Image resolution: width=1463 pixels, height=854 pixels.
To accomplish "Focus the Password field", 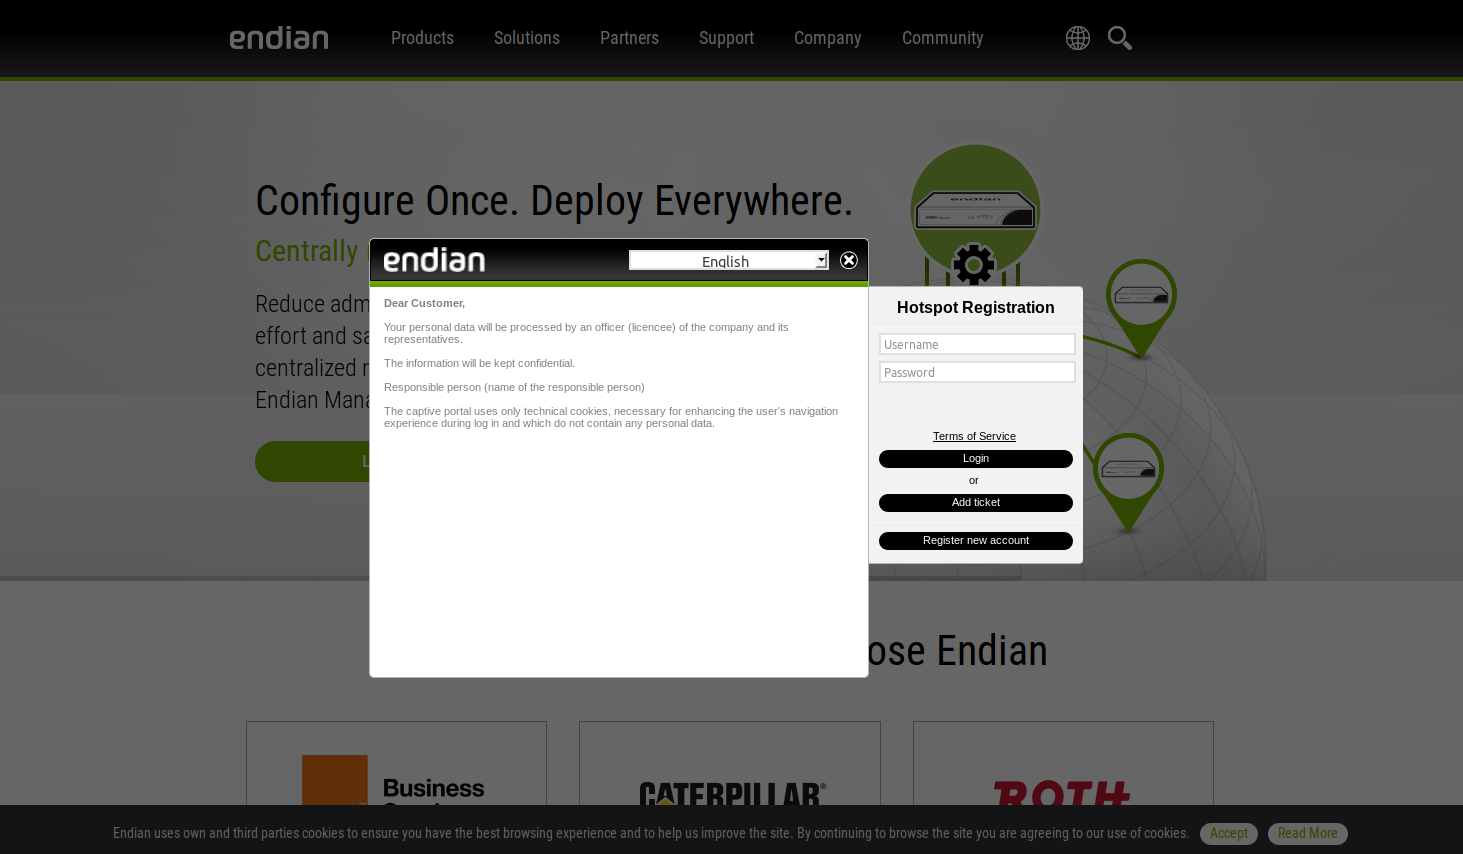I will pyautogui.click(x=976, y=372).
